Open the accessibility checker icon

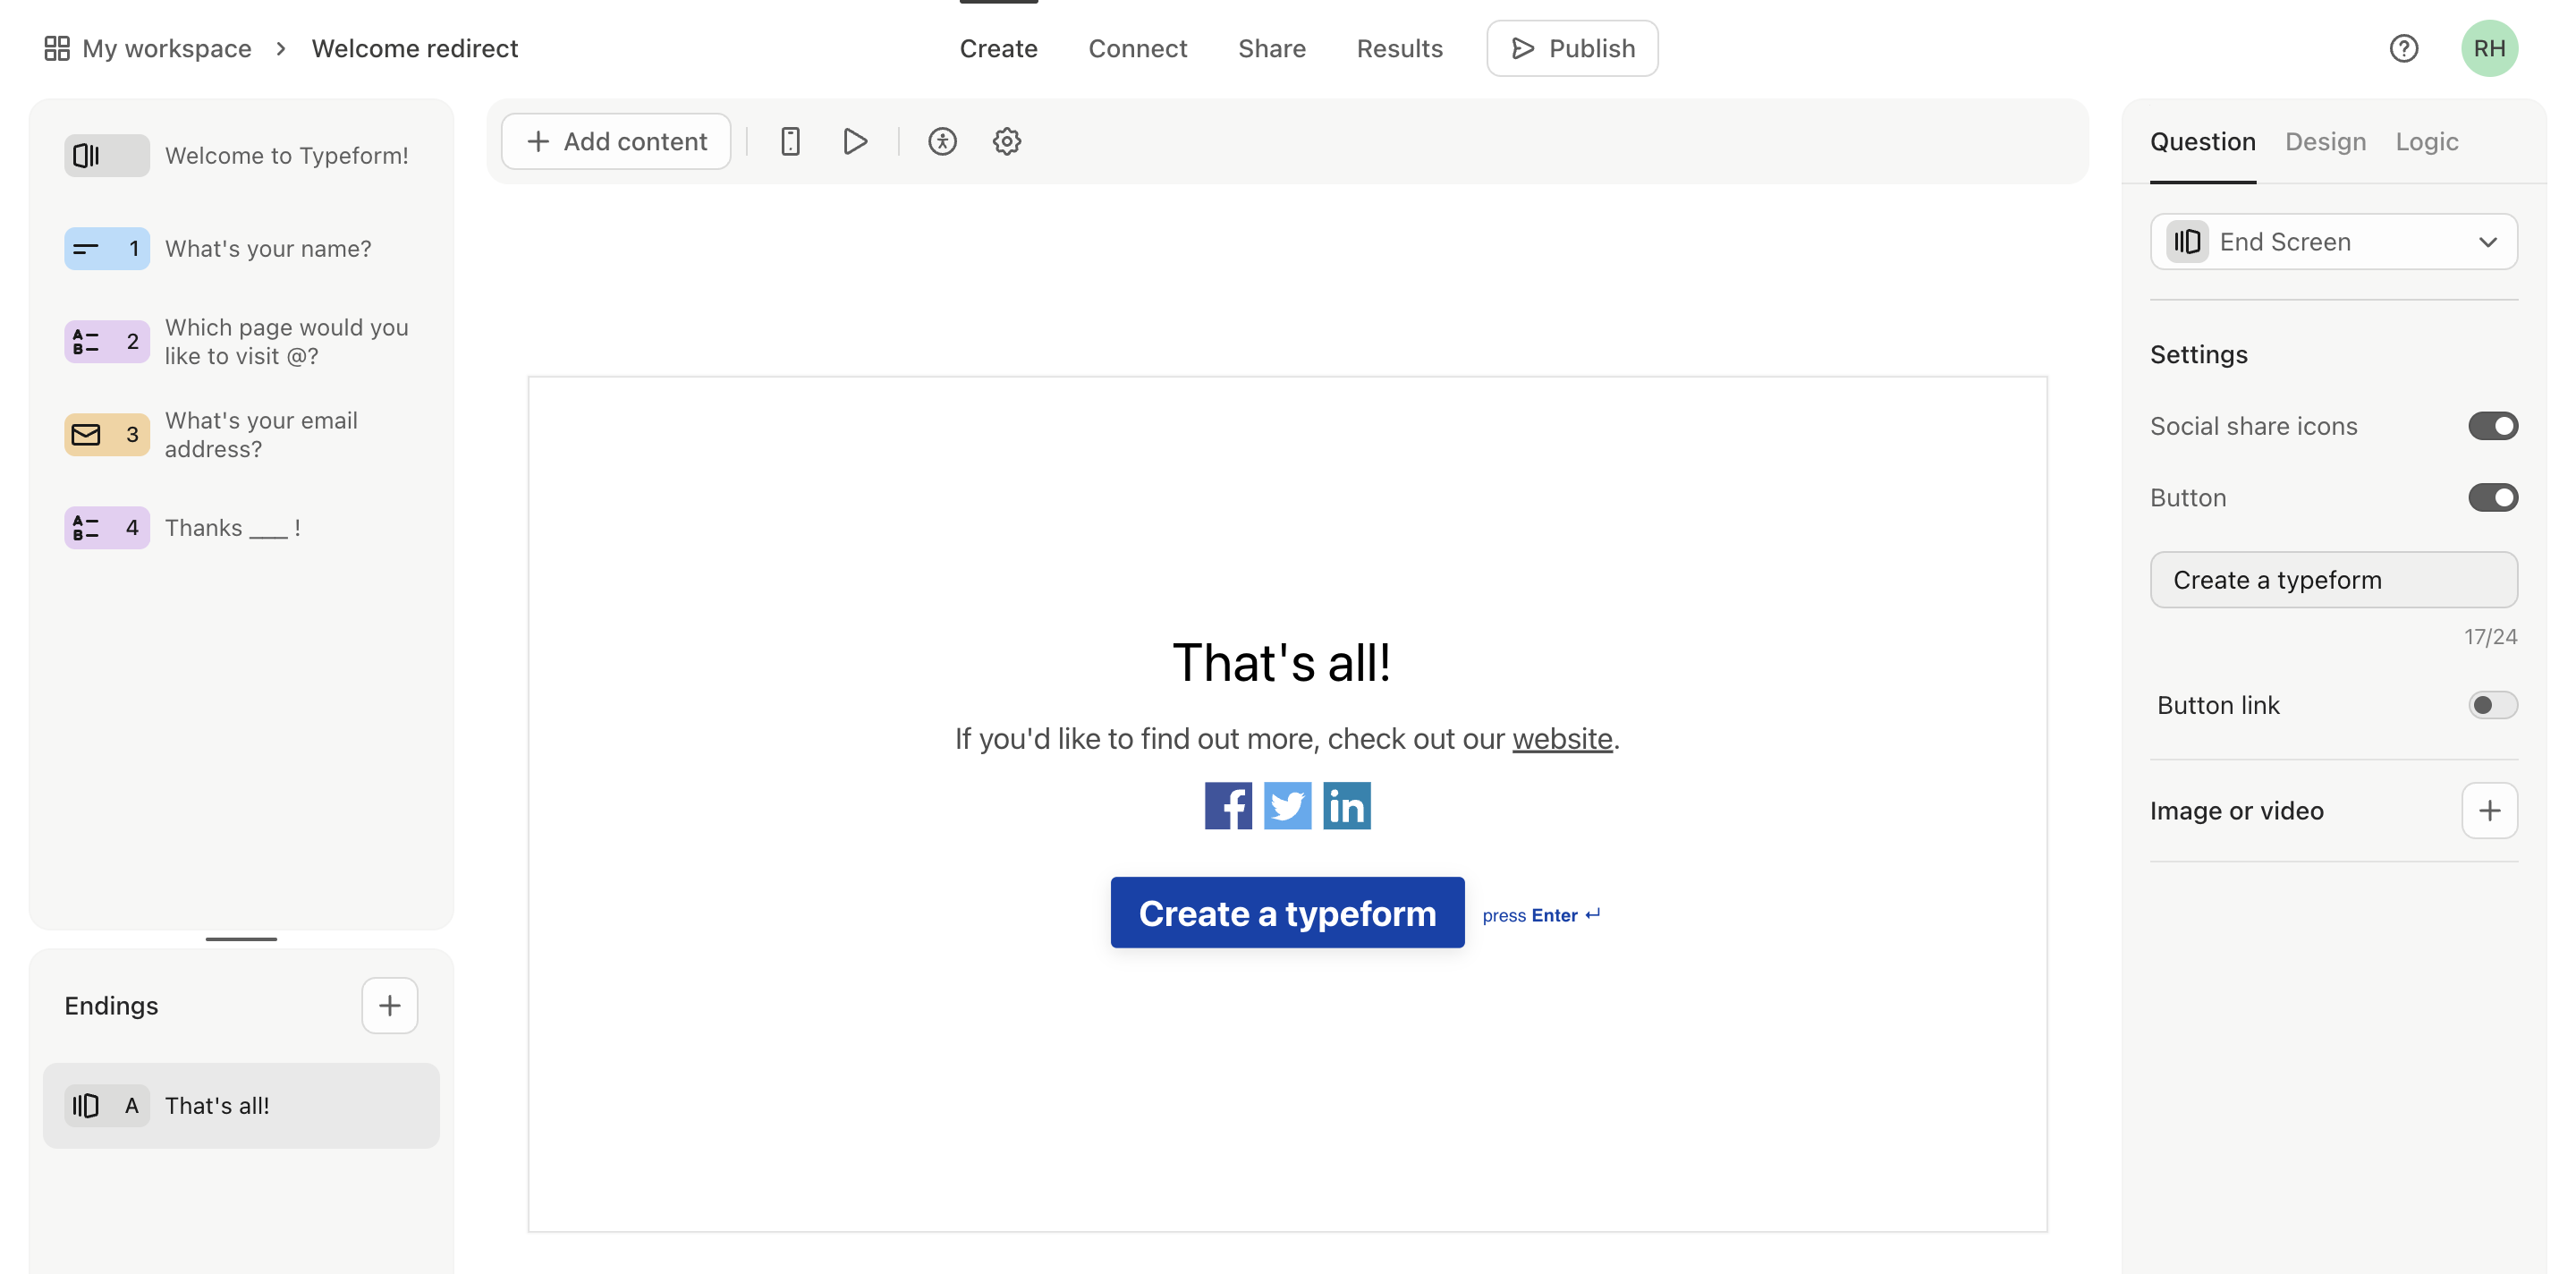pyautogui.click(x=942, y=141)
